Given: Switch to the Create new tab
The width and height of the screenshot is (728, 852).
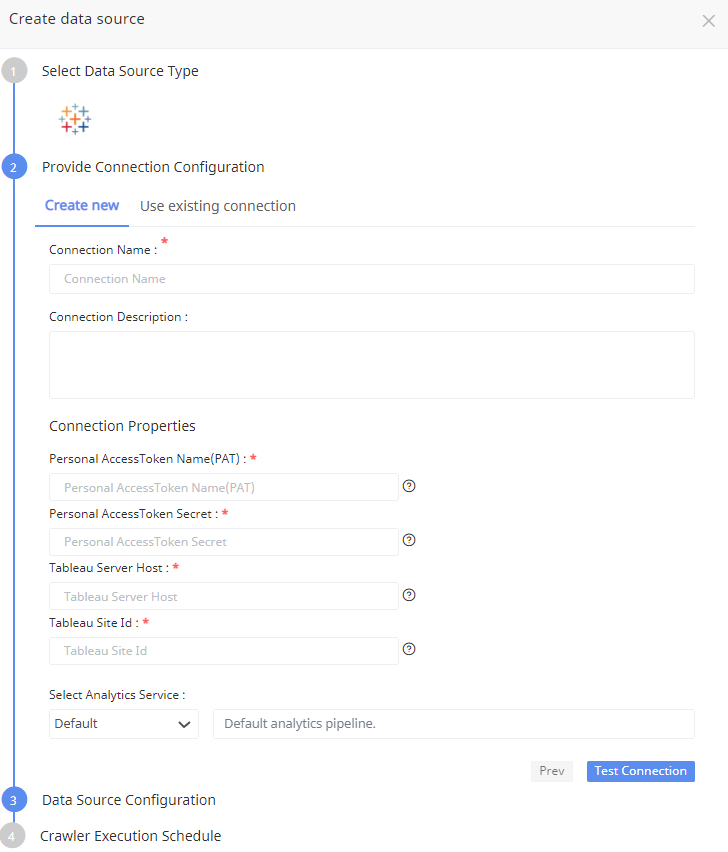Looking at the screenshot, I should tap(82, 206).
